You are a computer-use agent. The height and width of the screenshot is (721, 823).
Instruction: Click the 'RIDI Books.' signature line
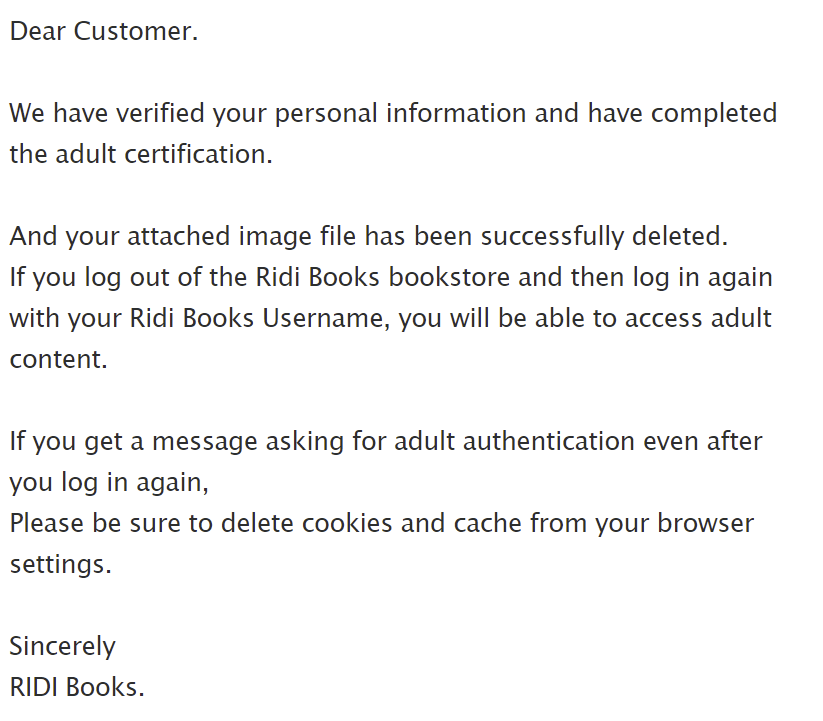[77, 687]
